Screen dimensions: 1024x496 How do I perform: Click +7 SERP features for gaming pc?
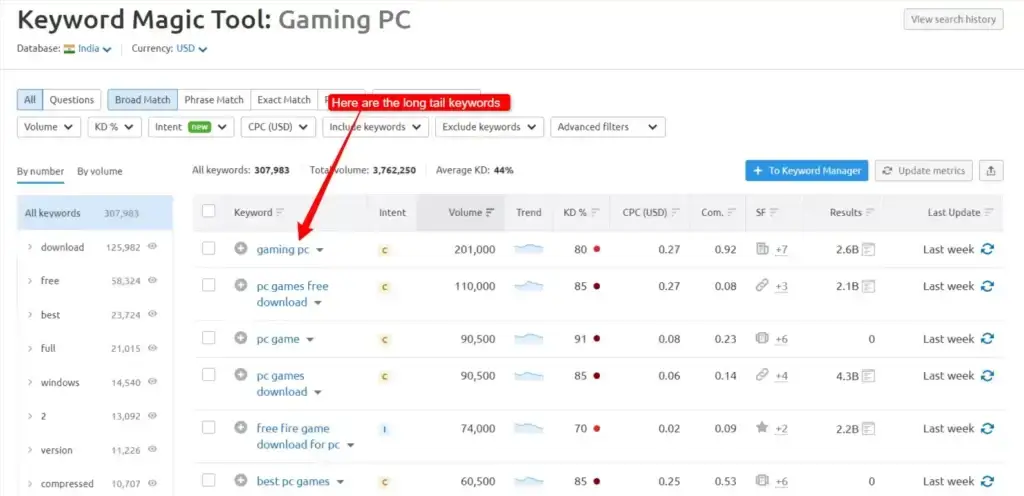tap(781, 249)
